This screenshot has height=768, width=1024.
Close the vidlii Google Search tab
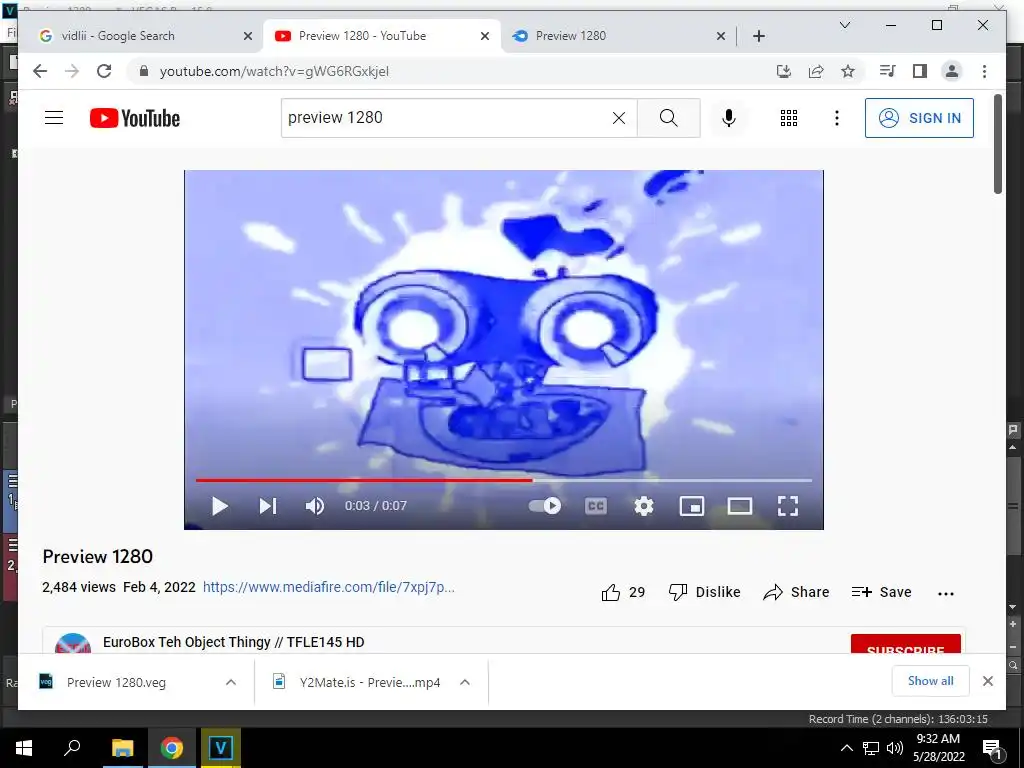click(x=248, y=36)
